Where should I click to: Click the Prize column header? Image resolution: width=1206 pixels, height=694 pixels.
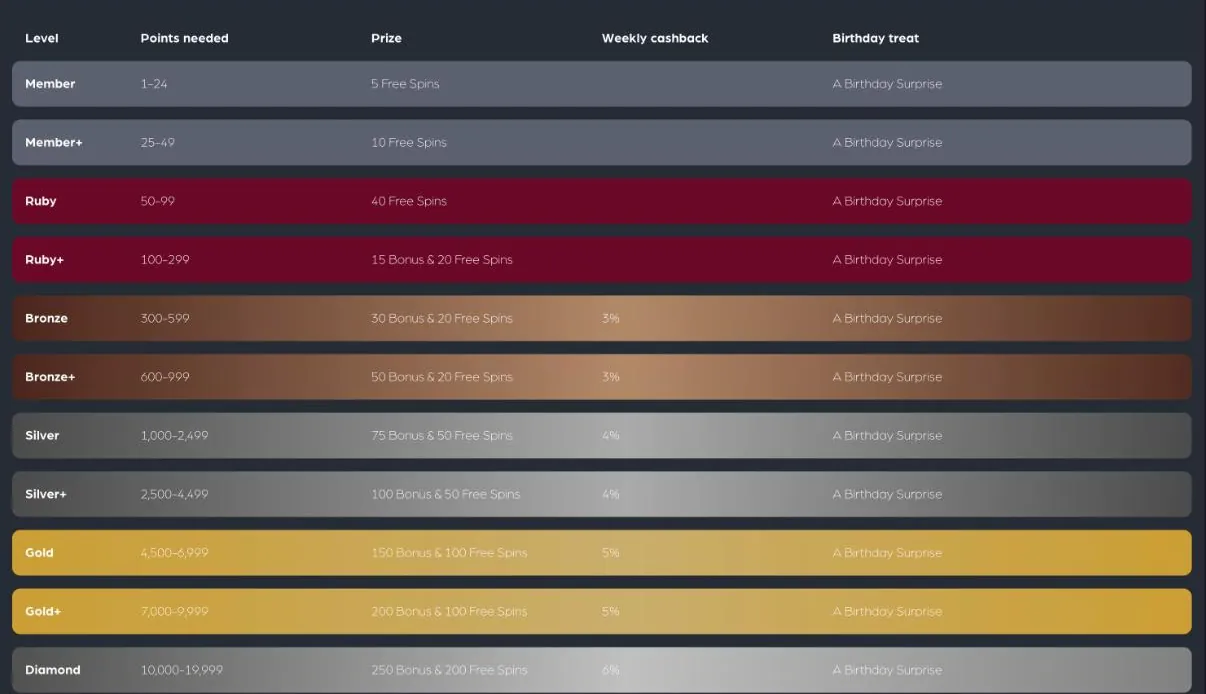[x=386, y=38]
